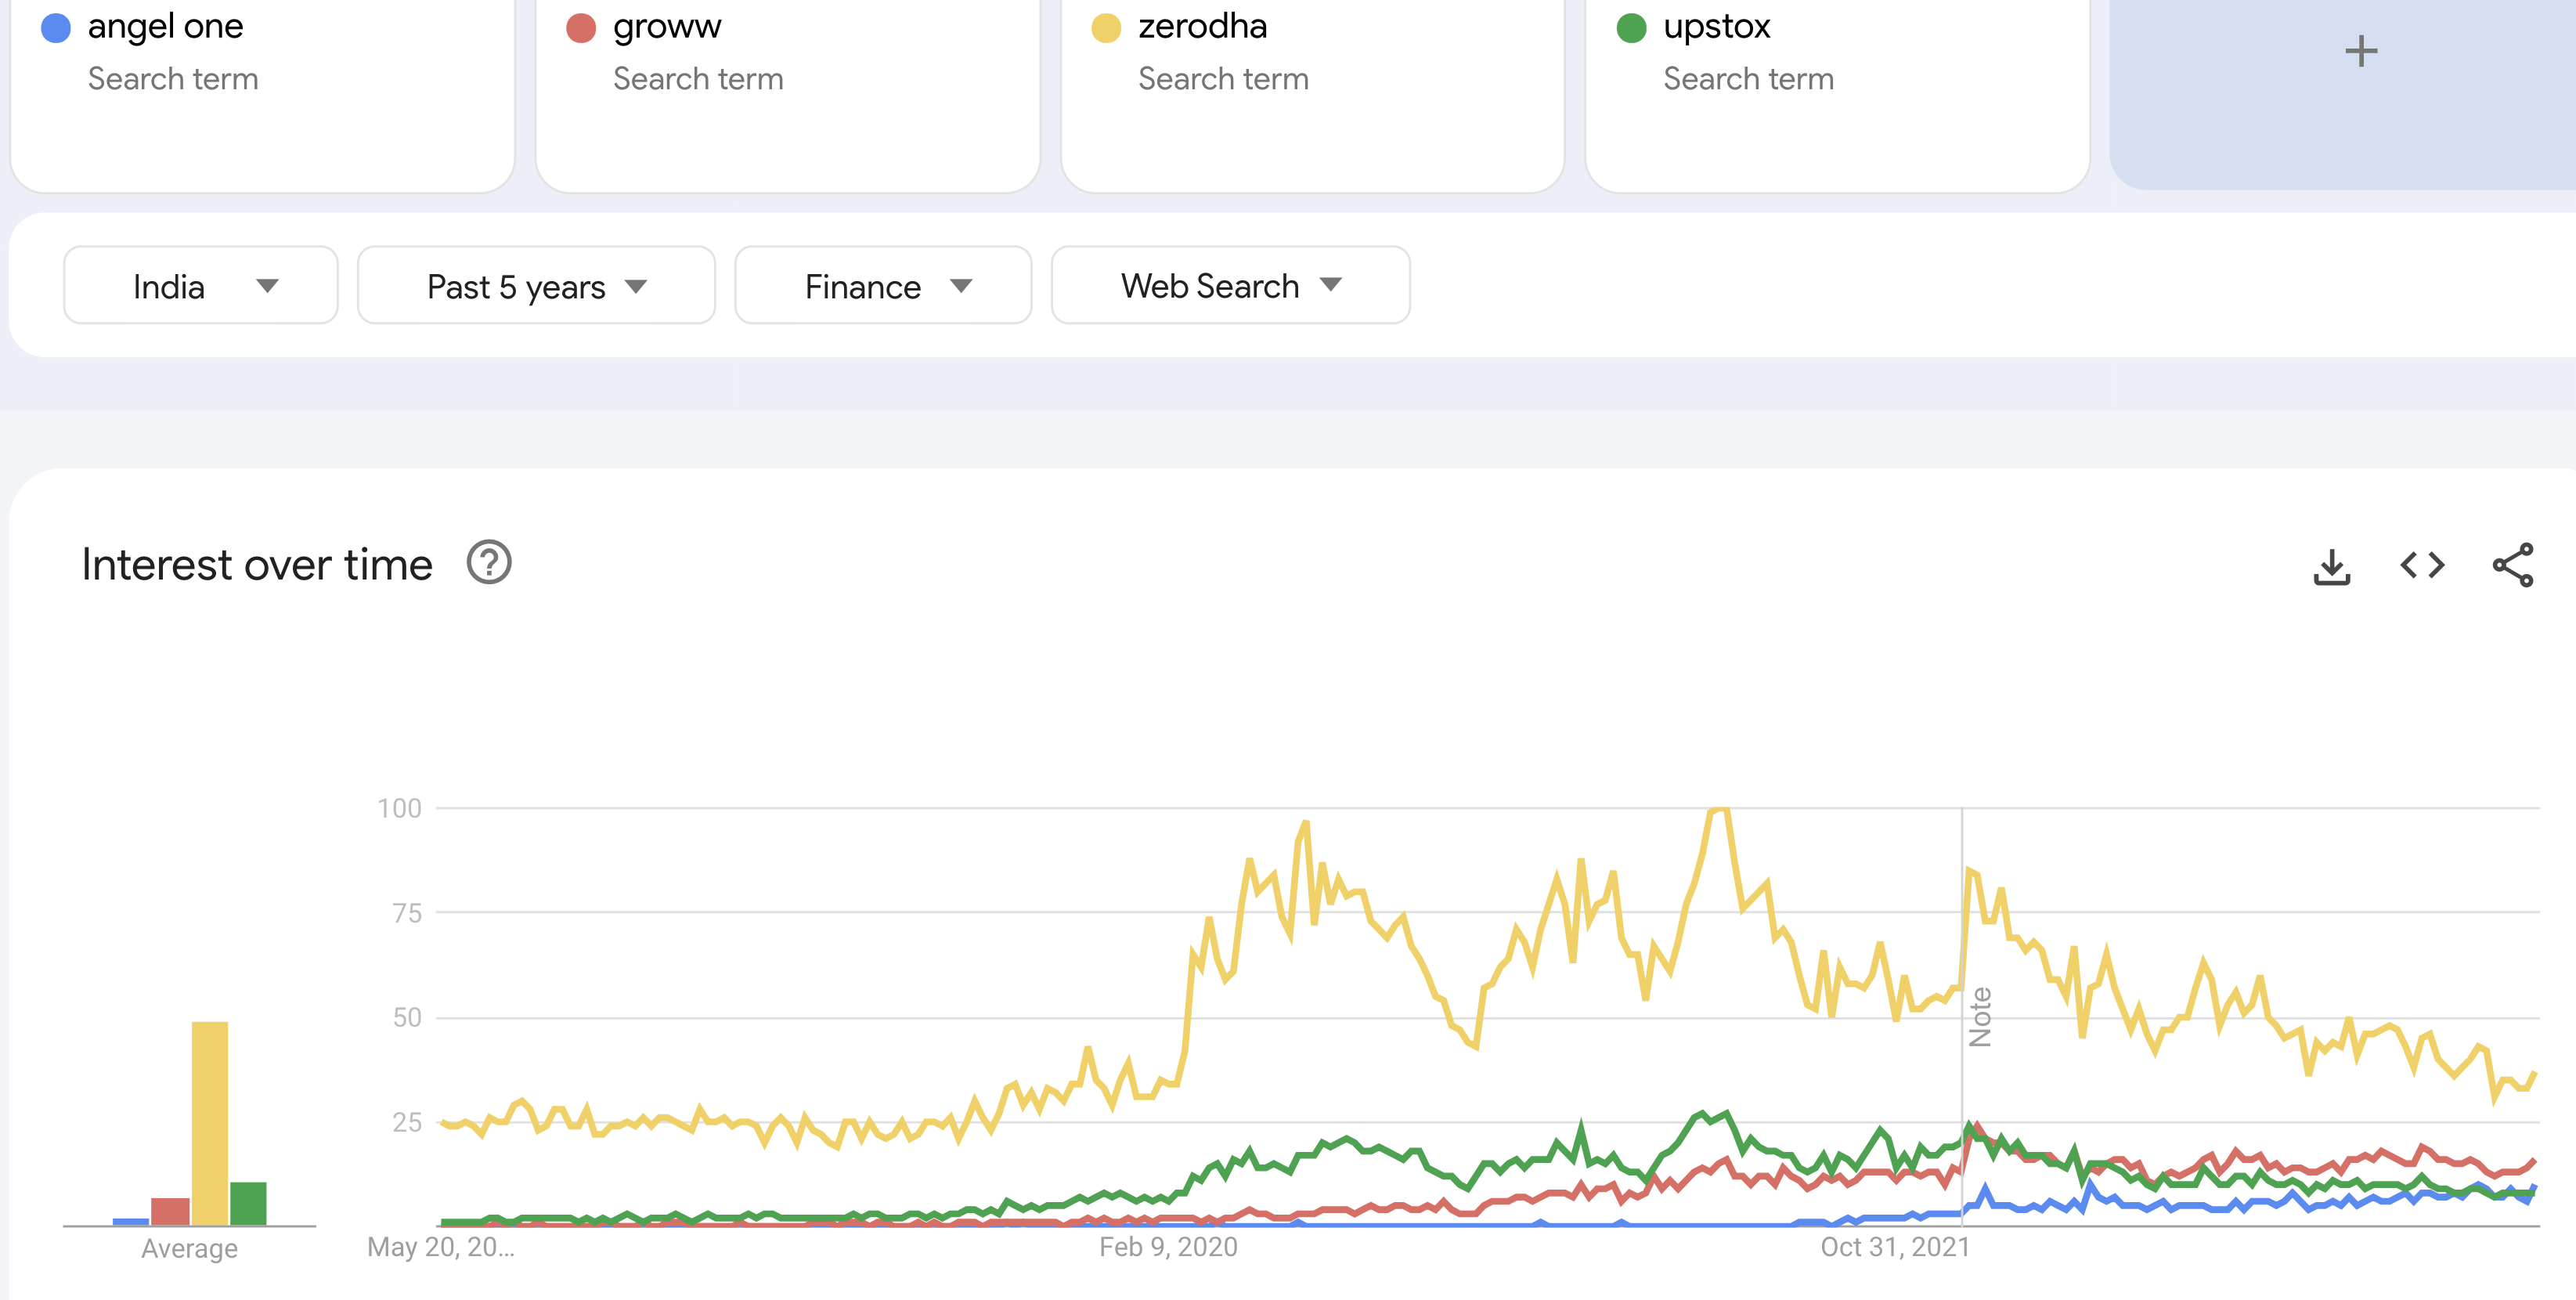
Task: Open the Finance category dropdown
Action: pos(883,286)
